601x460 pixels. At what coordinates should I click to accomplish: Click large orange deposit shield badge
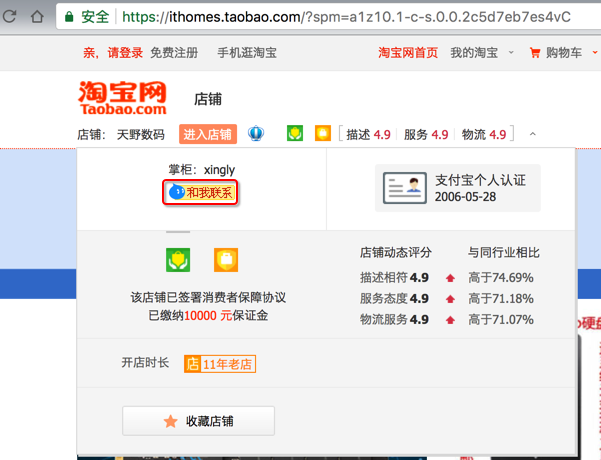click(x=226, y=260)
